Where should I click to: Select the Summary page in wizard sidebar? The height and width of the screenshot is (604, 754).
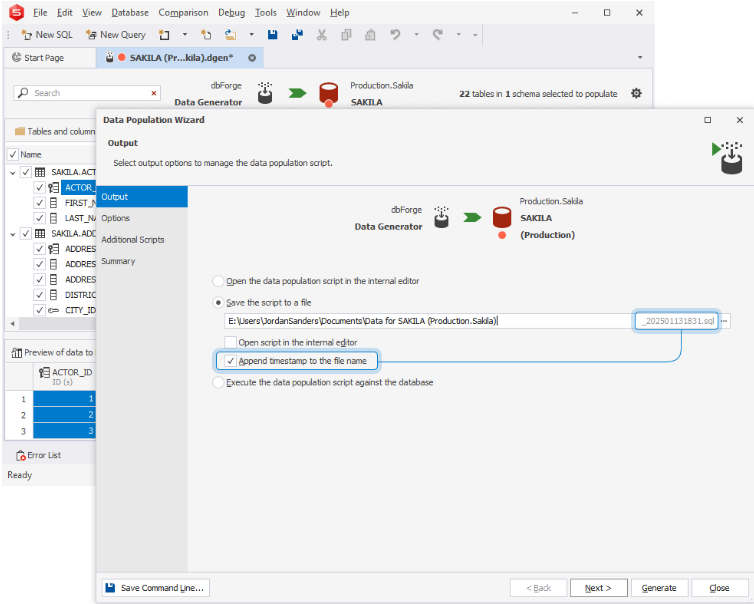click(x=142, y=261)
